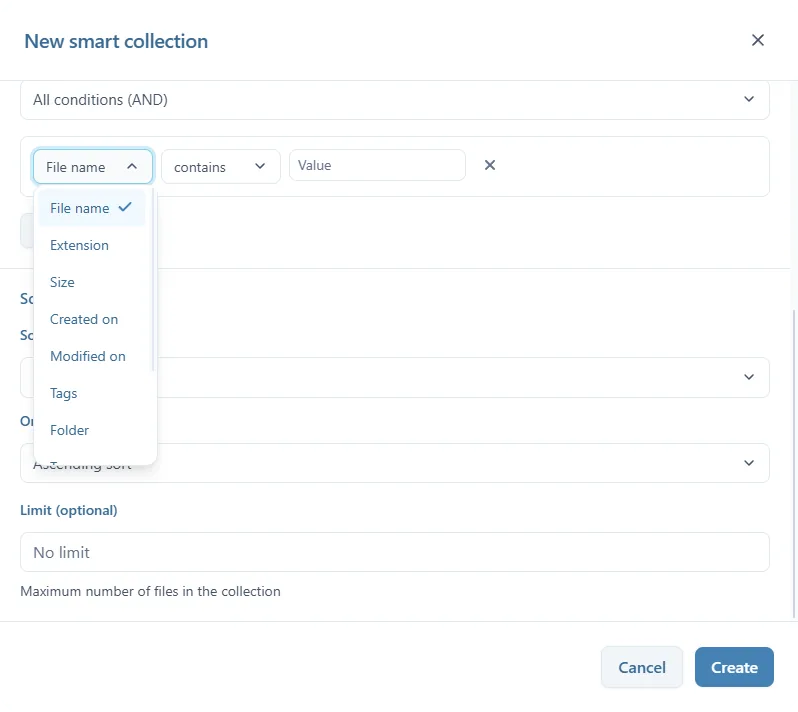This screenshot has width=798, height=712.
Task: Click the Maximum number of files hint text
Action: (150, 591)
